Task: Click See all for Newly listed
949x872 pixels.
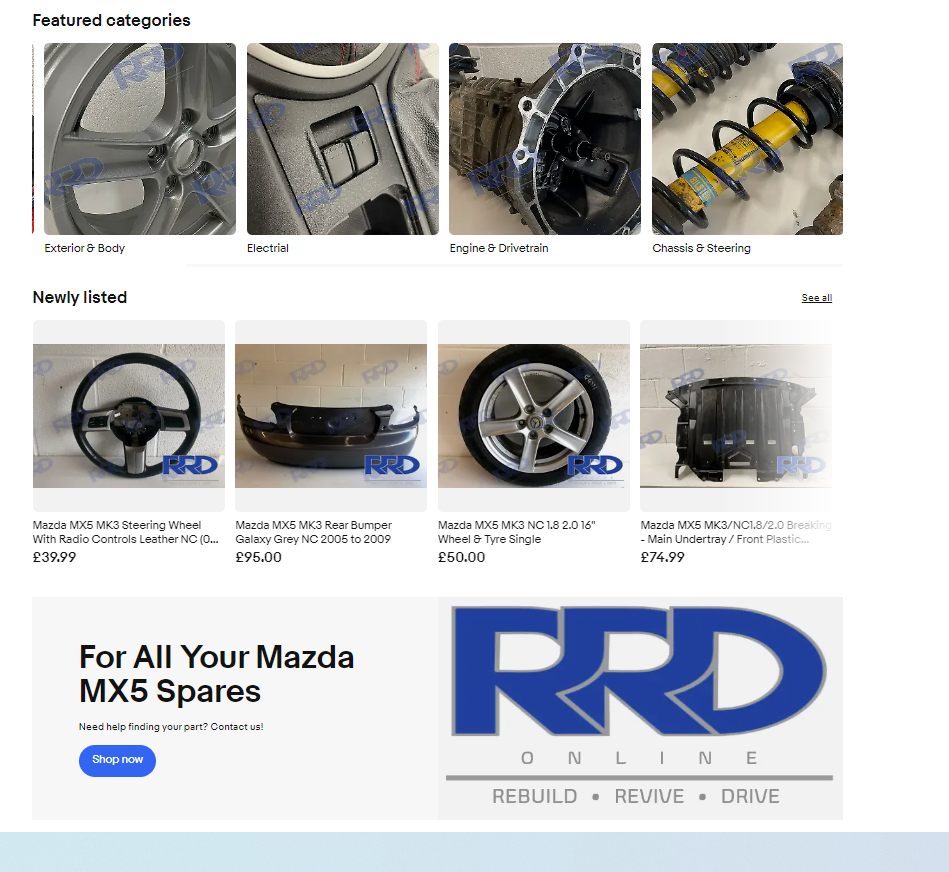Action: pos(816,298)
